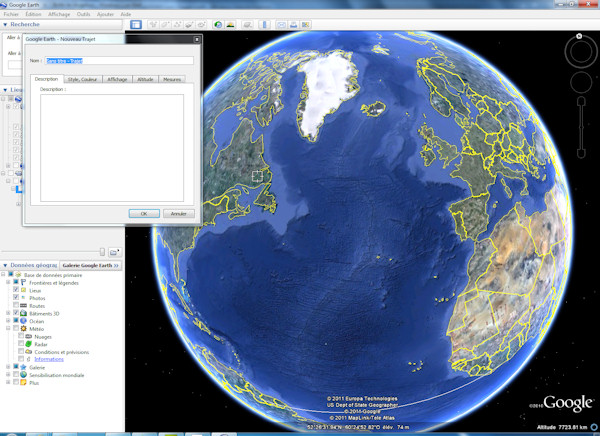Viewport: 600px width, 436px height.
Task: Toggle the sunlight toolbar icon
Action: point(230,25)
